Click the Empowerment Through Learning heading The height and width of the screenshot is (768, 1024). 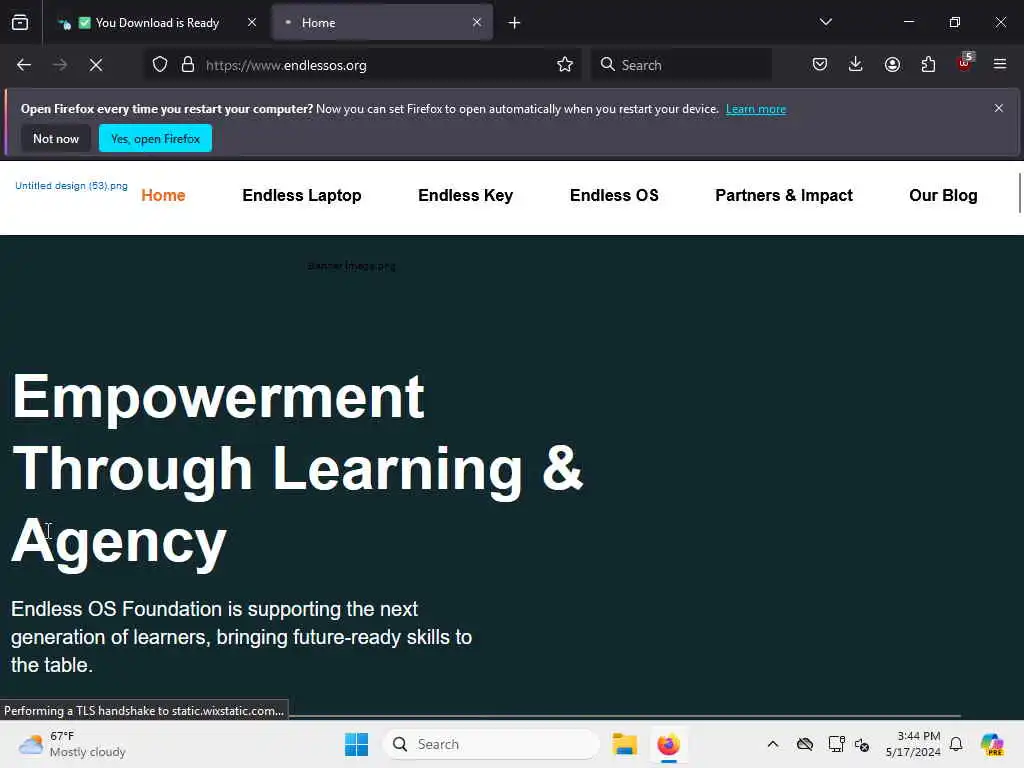297,470
